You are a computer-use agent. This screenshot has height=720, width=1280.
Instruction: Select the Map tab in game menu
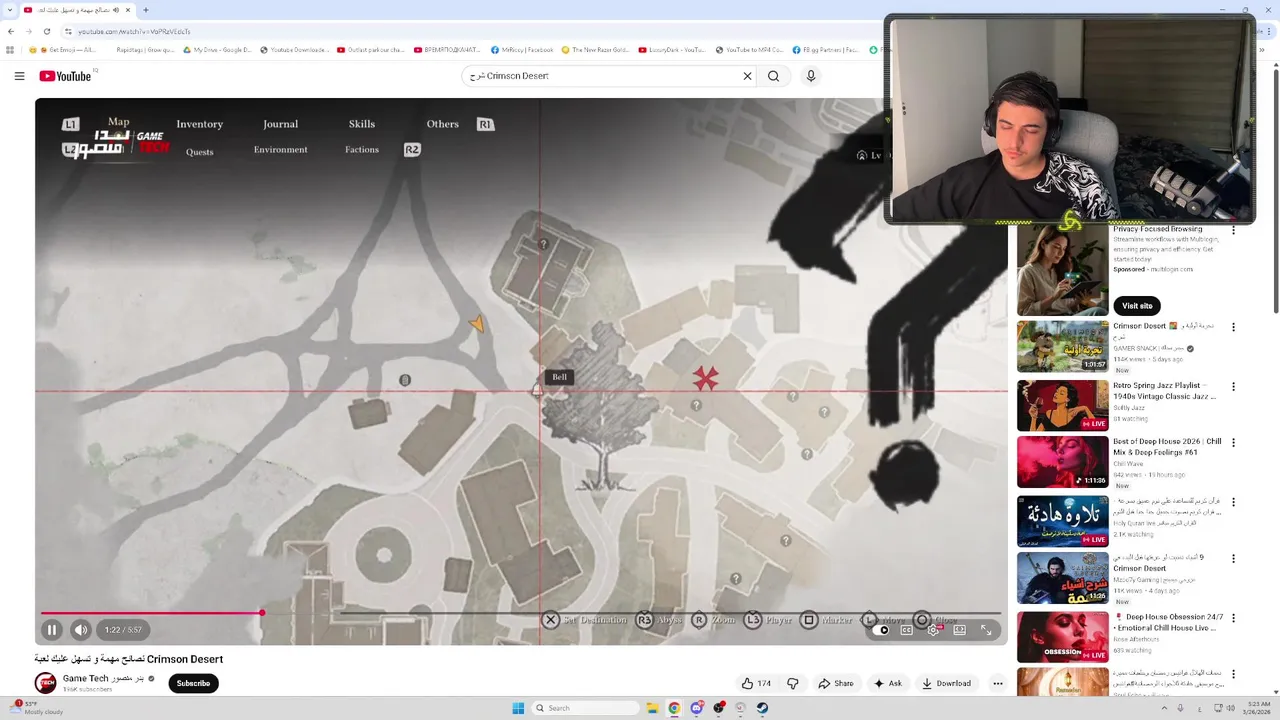point(119,121)
